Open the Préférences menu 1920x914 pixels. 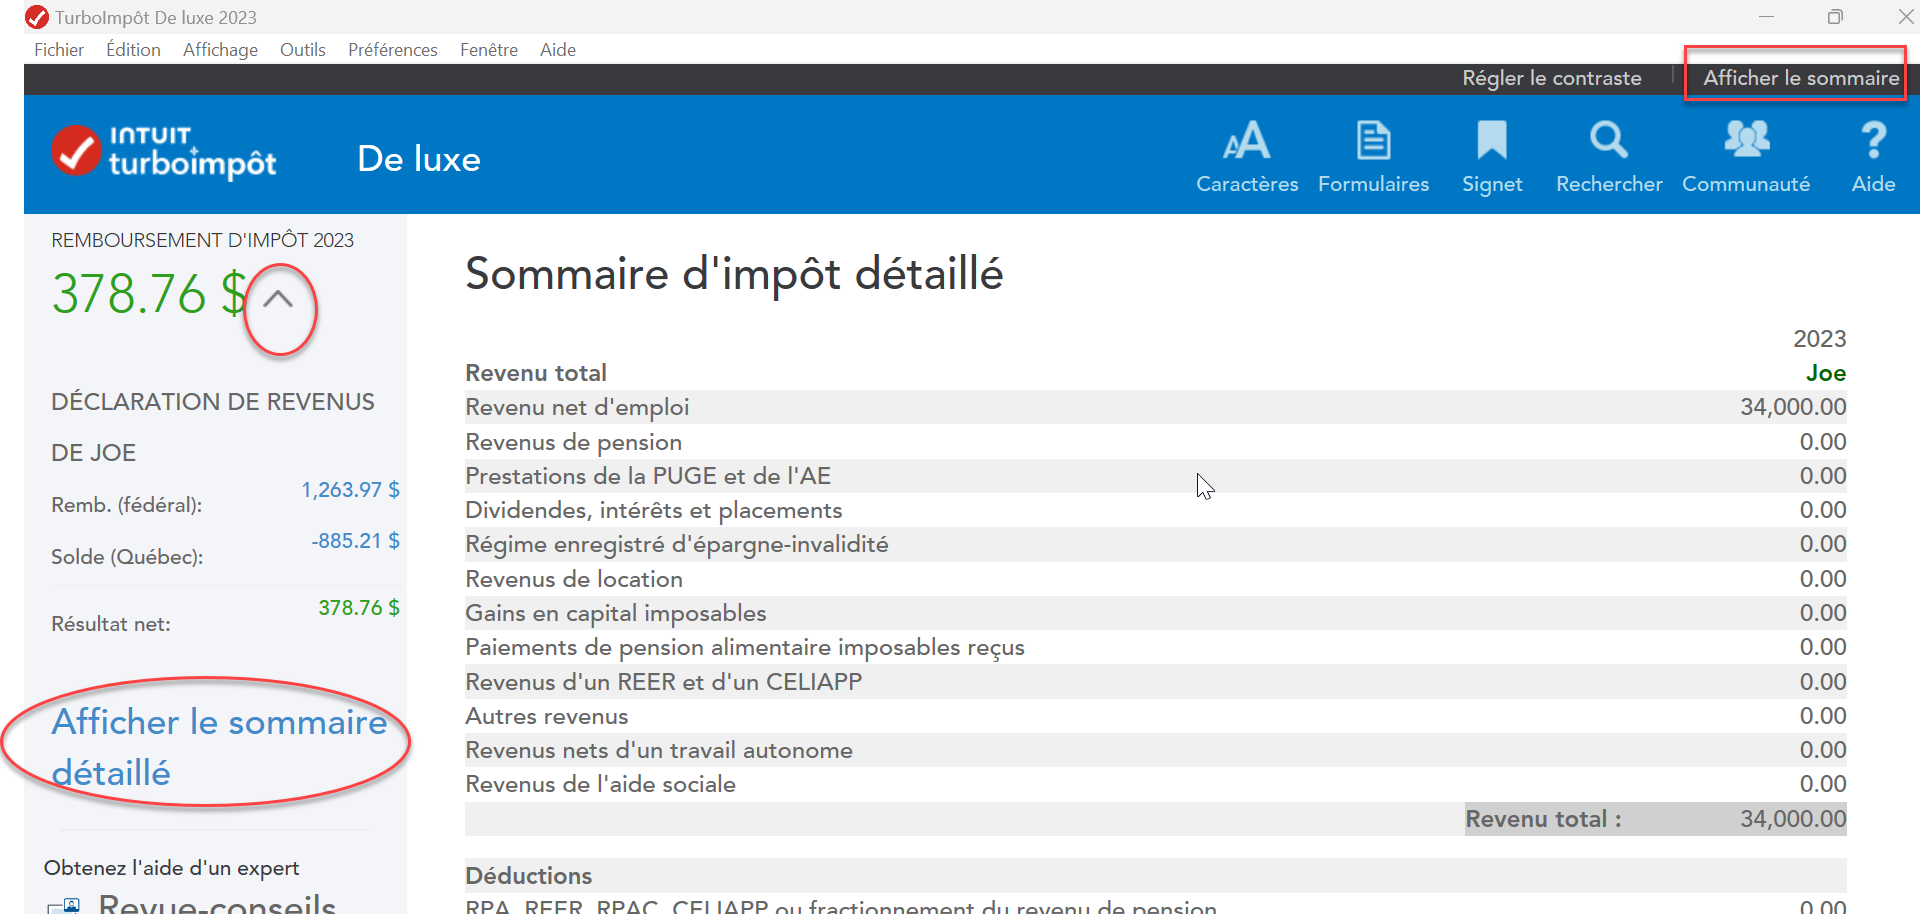(x=393, y=50)
